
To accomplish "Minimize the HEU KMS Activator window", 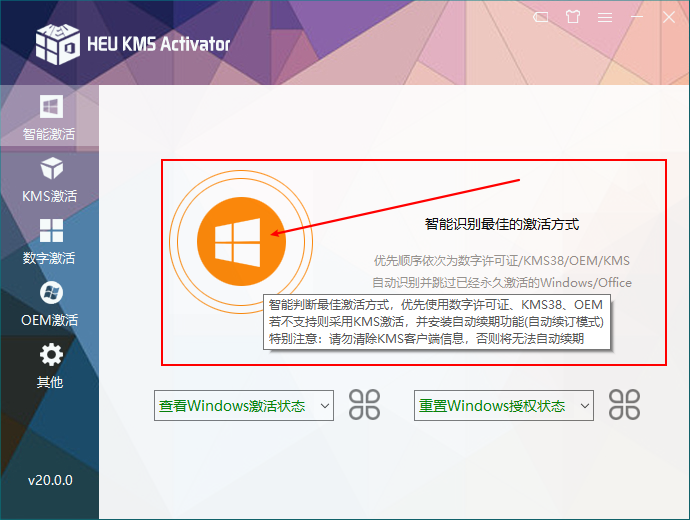I will click(637, 17).
